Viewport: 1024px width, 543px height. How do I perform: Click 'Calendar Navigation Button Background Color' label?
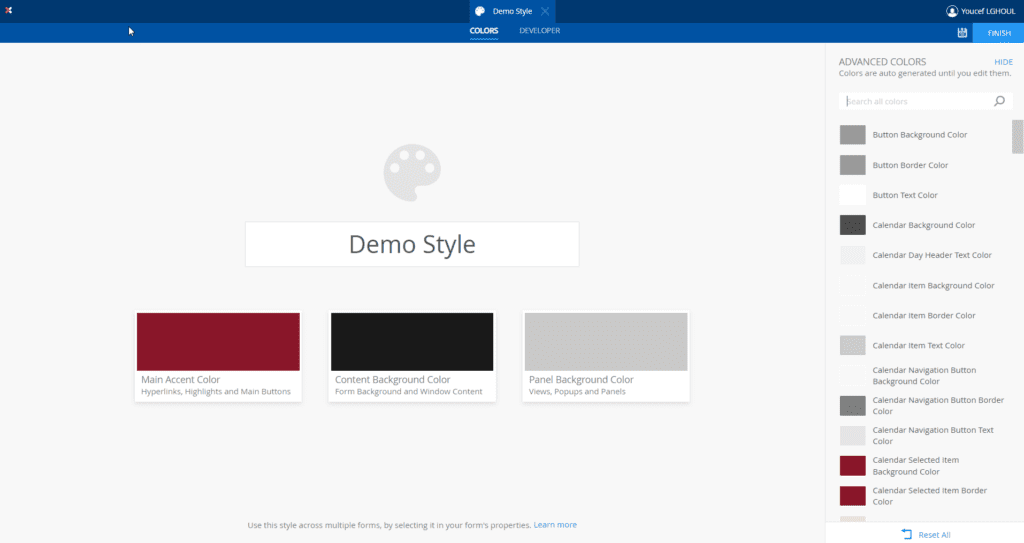point(924,376)
